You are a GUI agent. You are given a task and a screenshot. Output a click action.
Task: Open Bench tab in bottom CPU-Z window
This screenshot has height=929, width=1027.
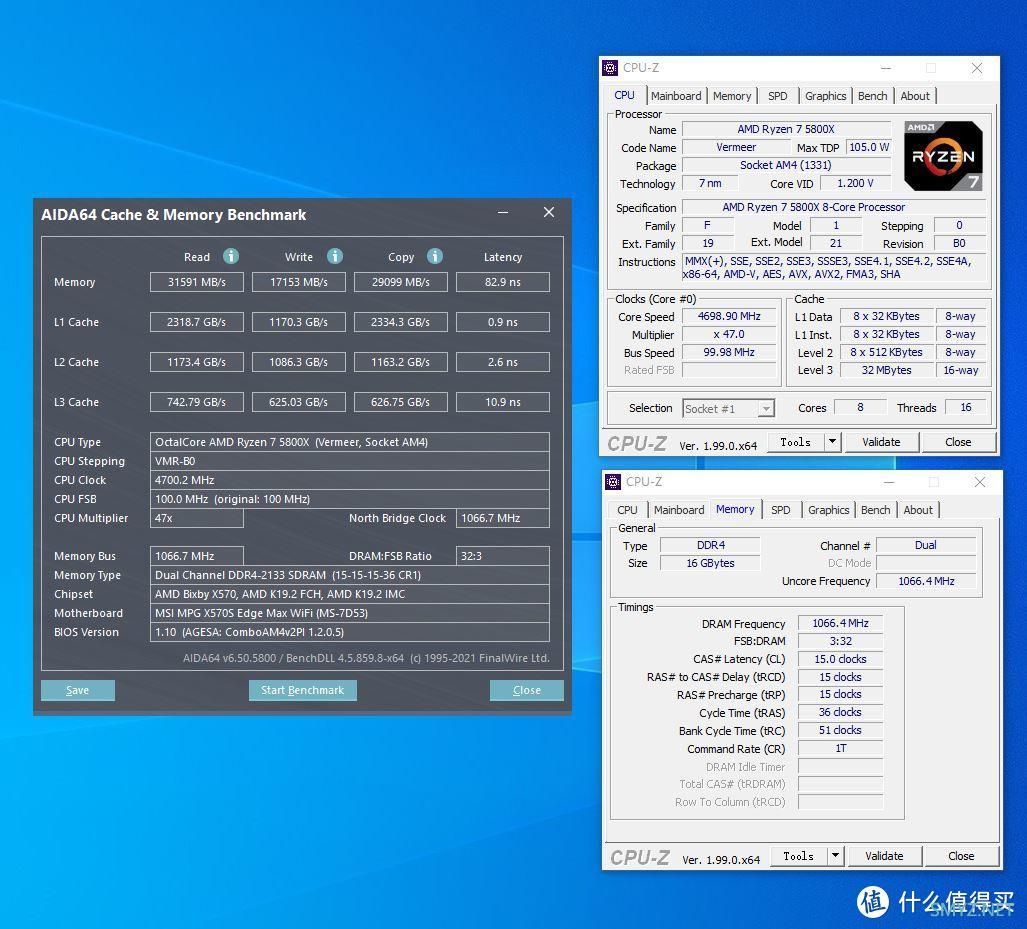876,510
